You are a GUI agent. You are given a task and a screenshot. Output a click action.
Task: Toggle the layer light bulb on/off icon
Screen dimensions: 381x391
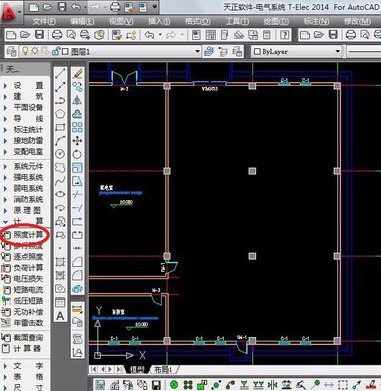coord(25,51)
